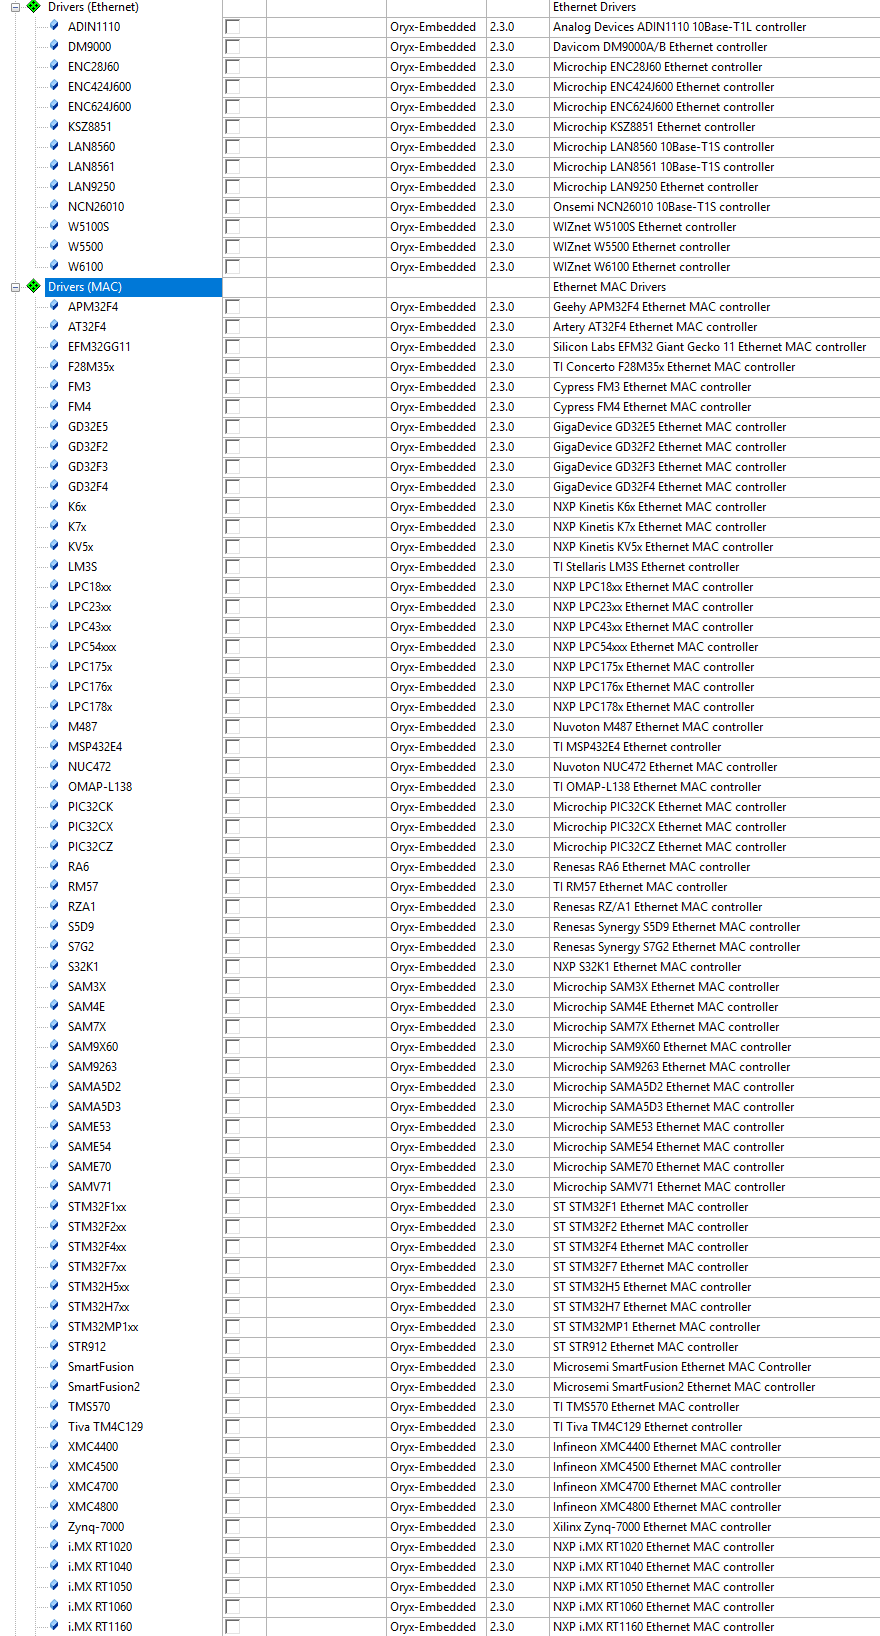Image resolution: width=880 pixels, height=1636 pixels.
Task: Collapse the Drivers (MAC) tree node
Action: click(x=15, y=287)
